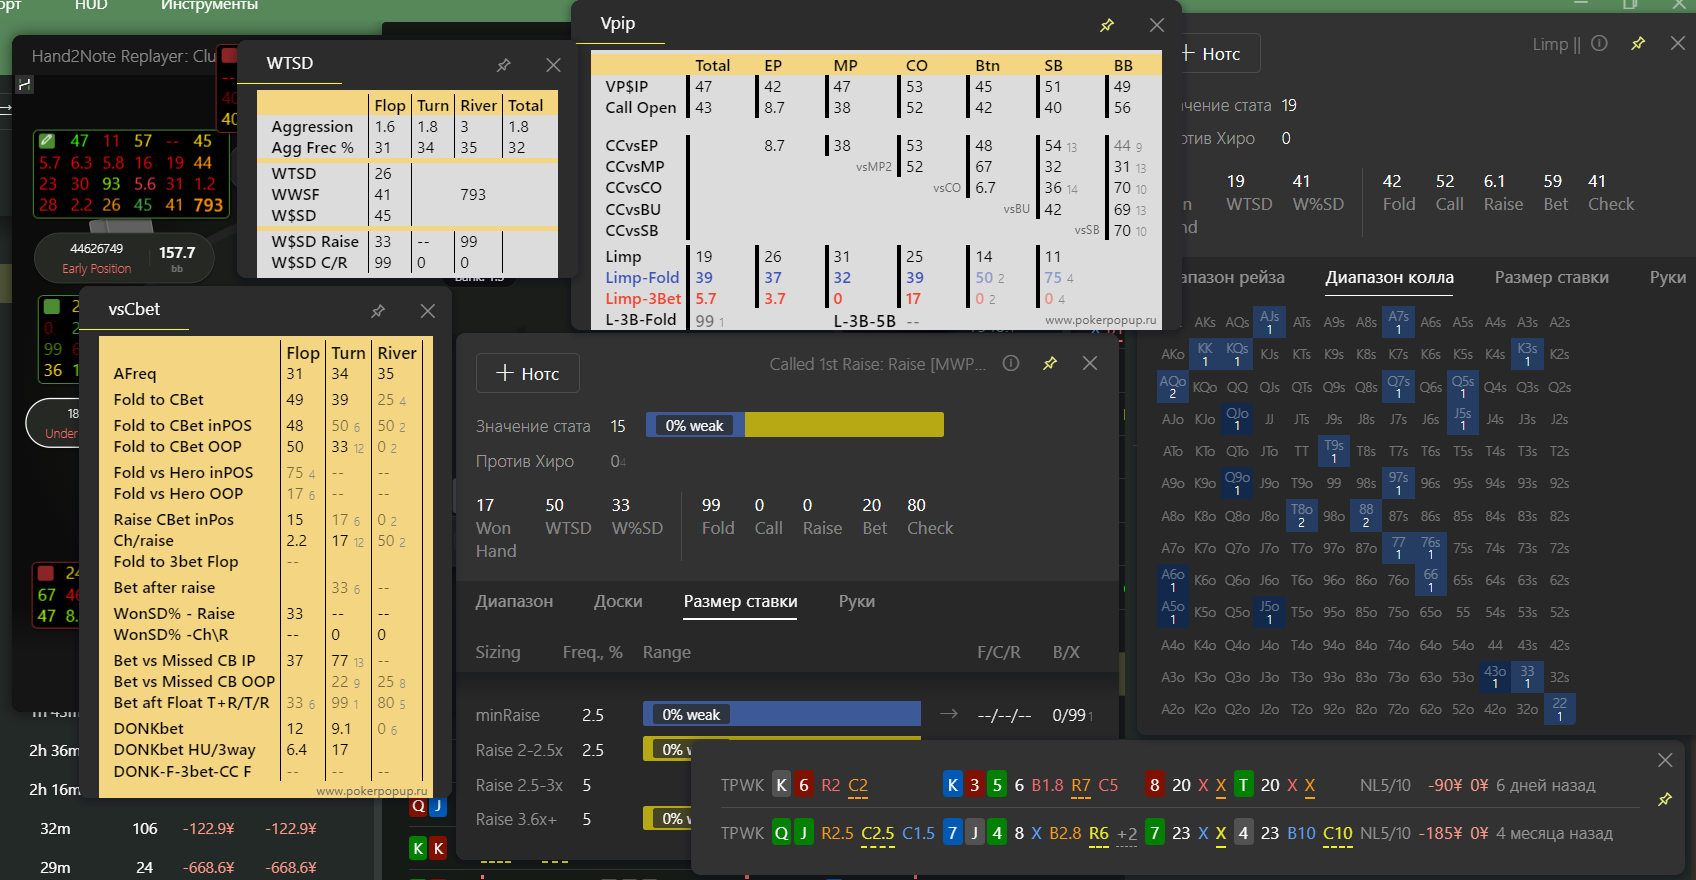Screen dimensions: 1696x880
Task: Click the DONKbet row in vsCbet popup
Action: 149,729
